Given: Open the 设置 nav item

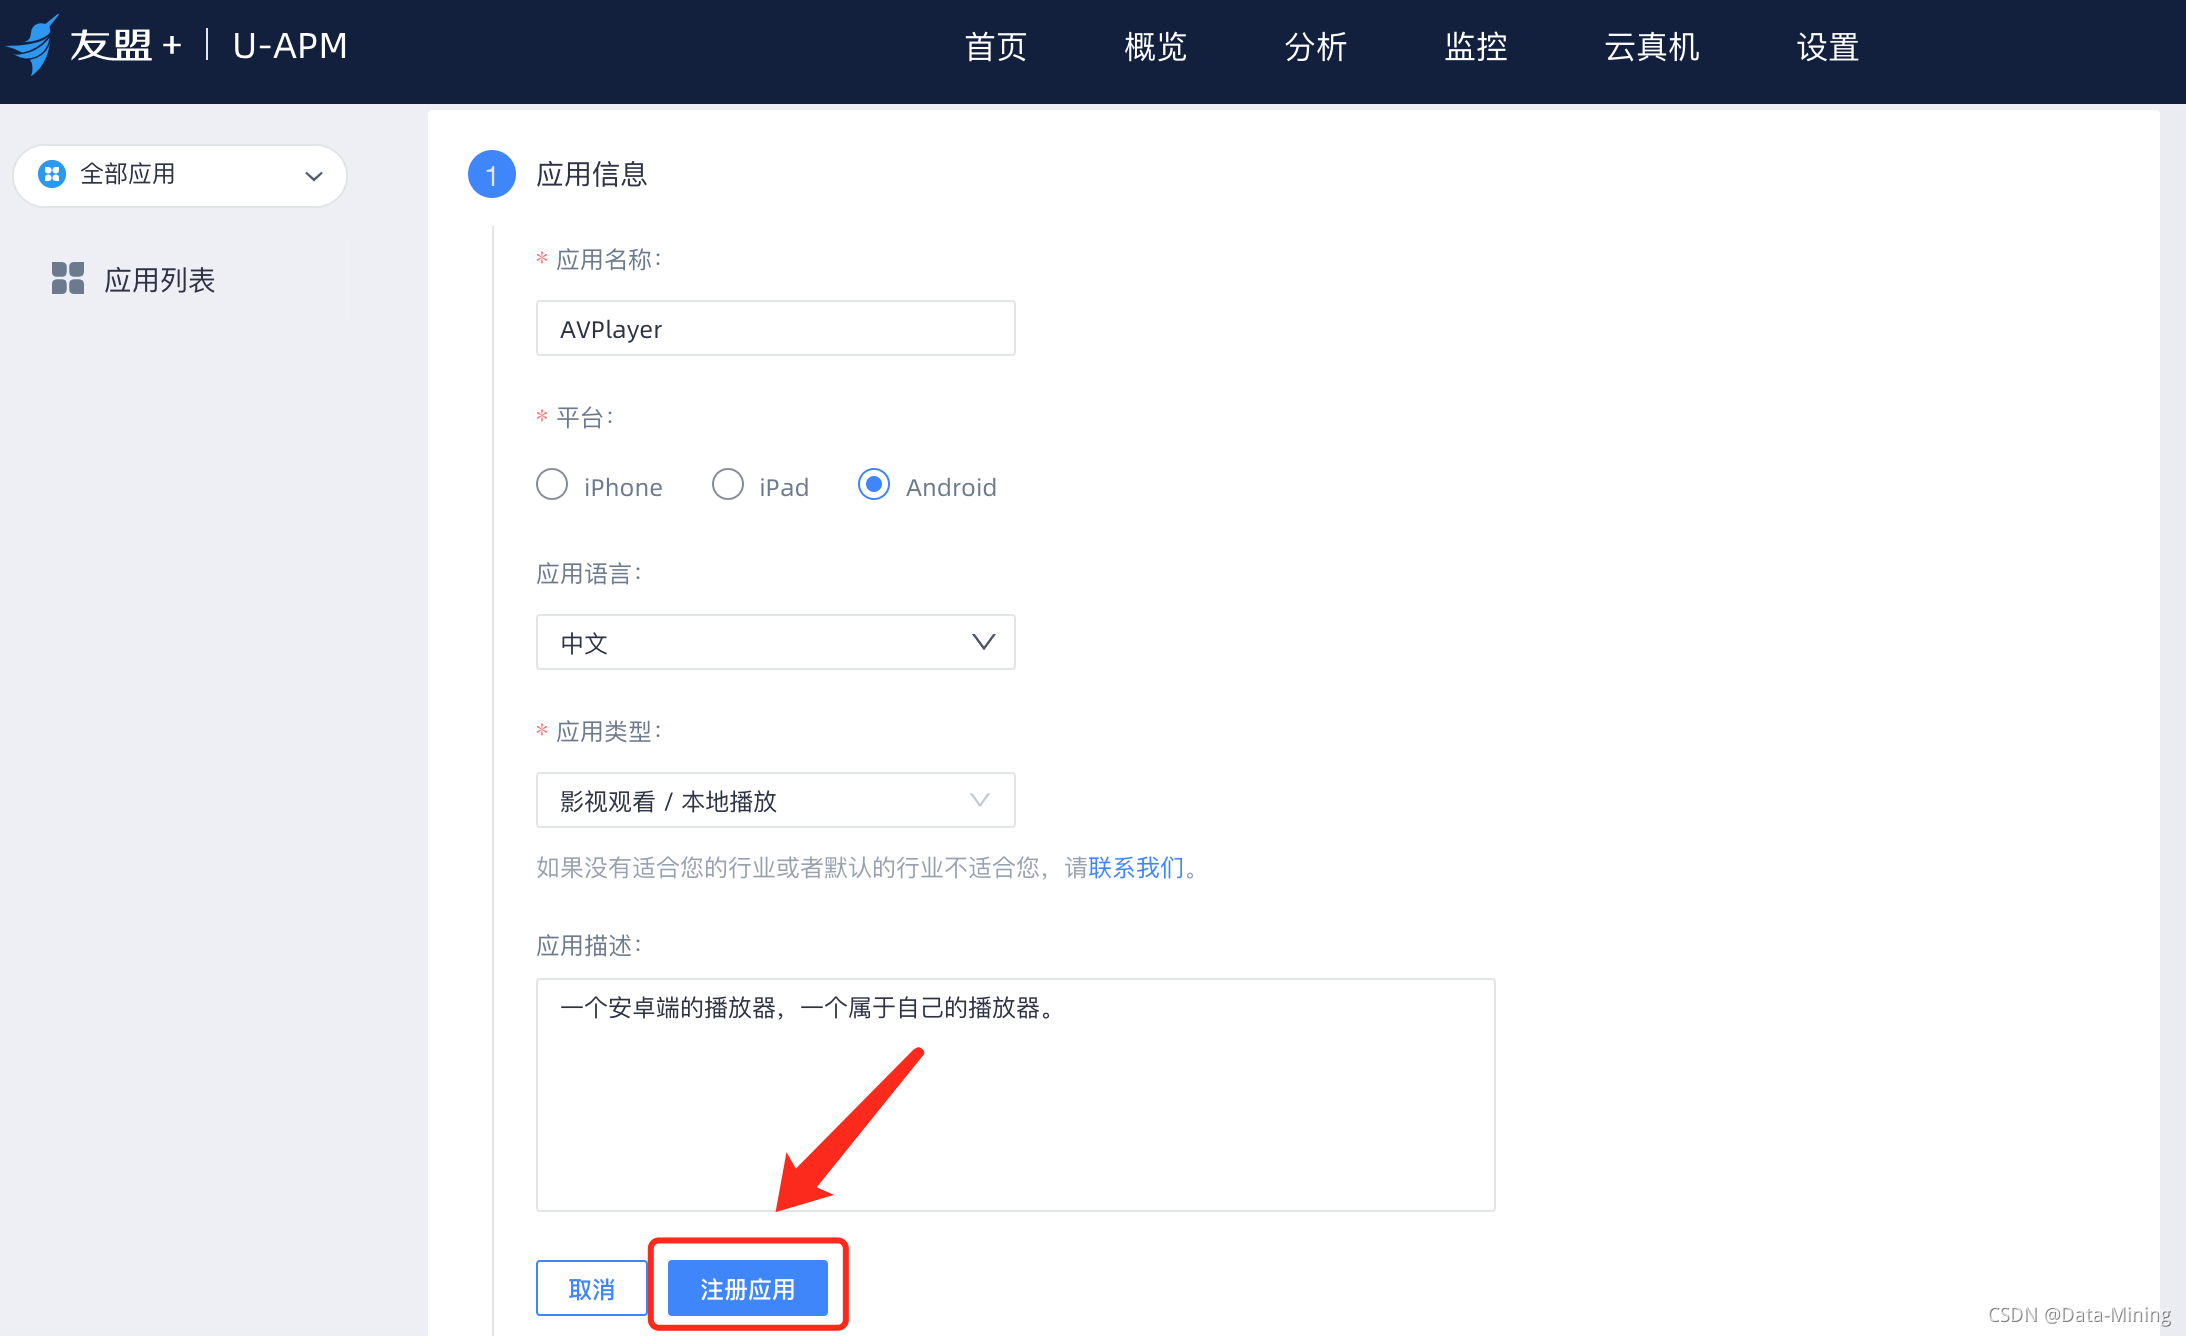Looking at the screenshot, I should tap(1827, 47).
